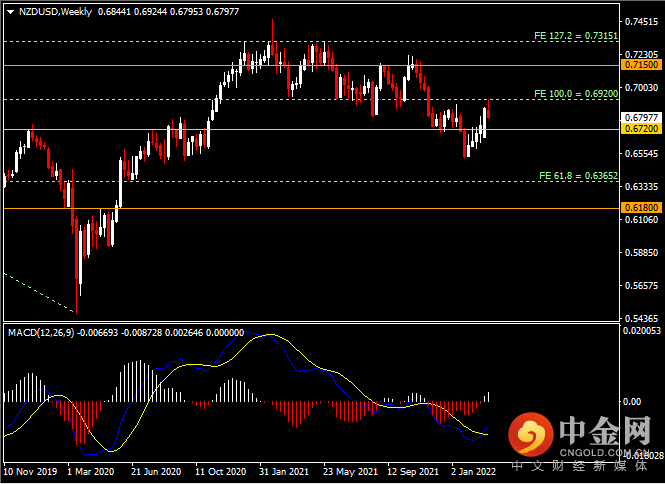Click the 0.61800 orange price label
Screen dimensions: 665x484
641,207
